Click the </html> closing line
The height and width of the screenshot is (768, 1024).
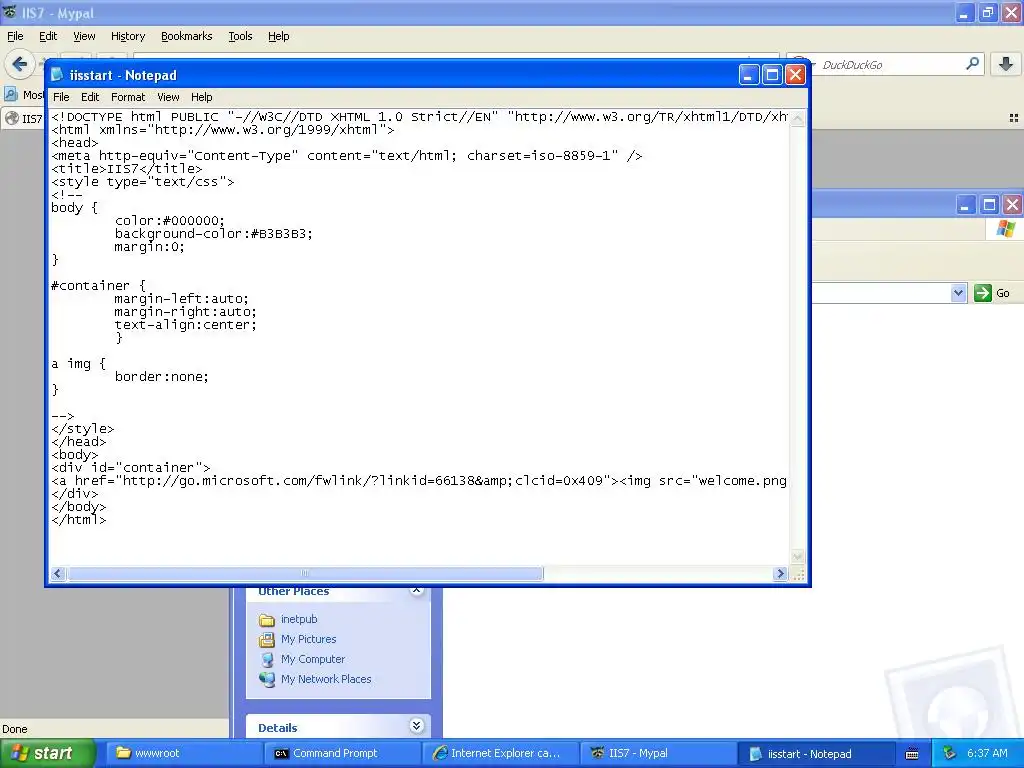[78, 519]
